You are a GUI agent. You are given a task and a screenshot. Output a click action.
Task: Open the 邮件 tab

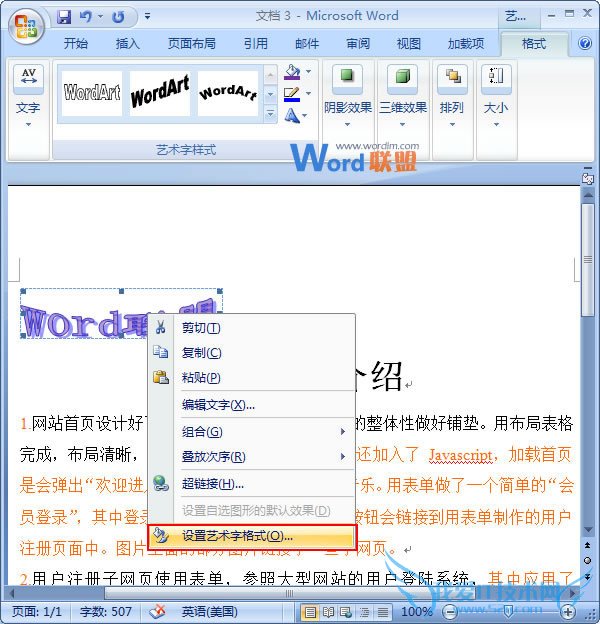pos(307,43)
